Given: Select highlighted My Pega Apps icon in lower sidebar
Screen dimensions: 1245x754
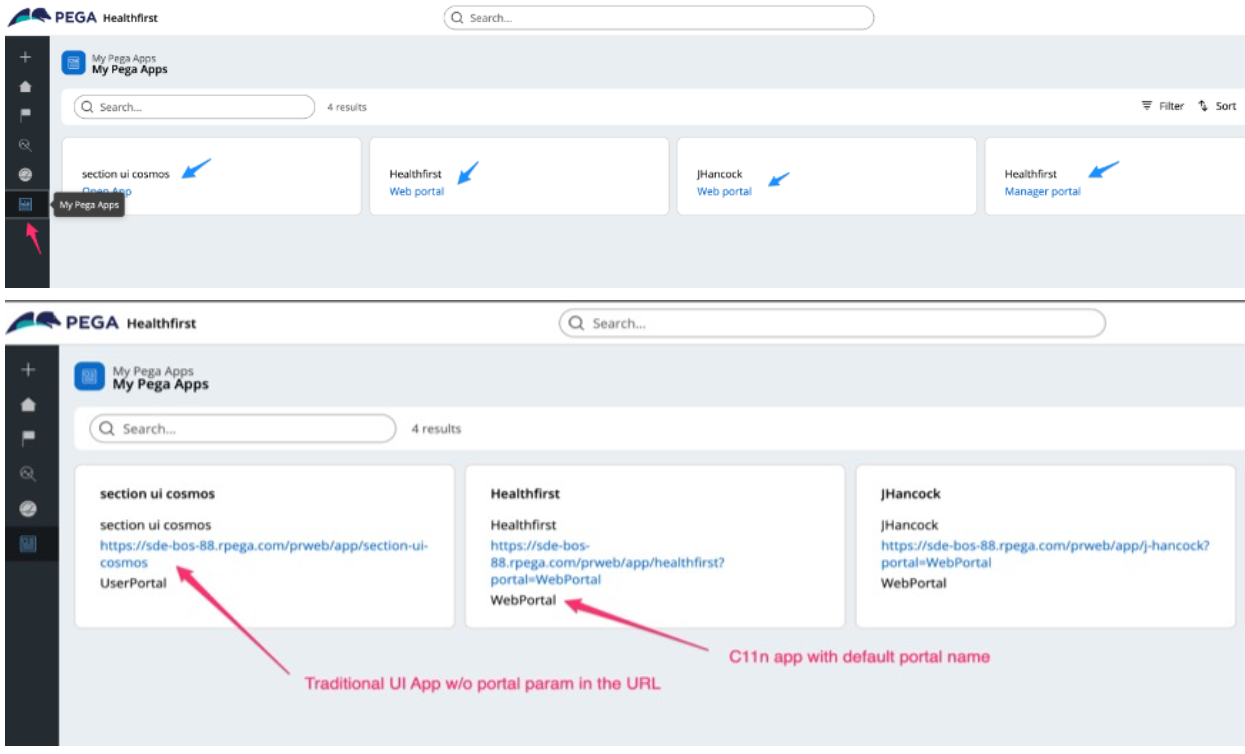Looking at the screenshot, I should click(28, 544).
